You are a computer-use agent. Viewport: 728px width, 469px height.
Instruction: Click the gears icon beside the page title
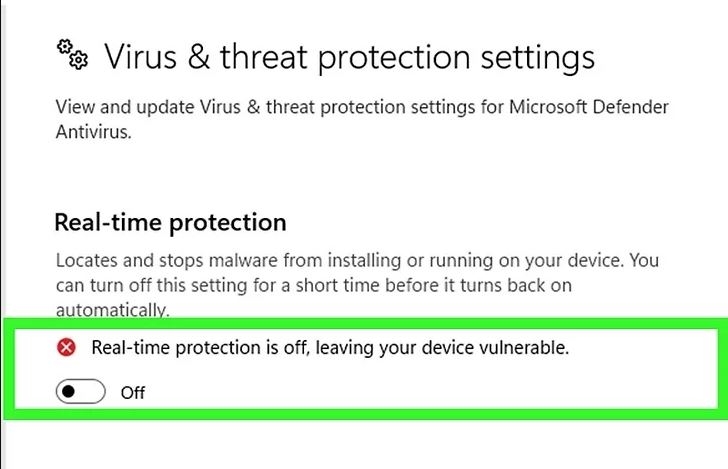coord(72,55)
